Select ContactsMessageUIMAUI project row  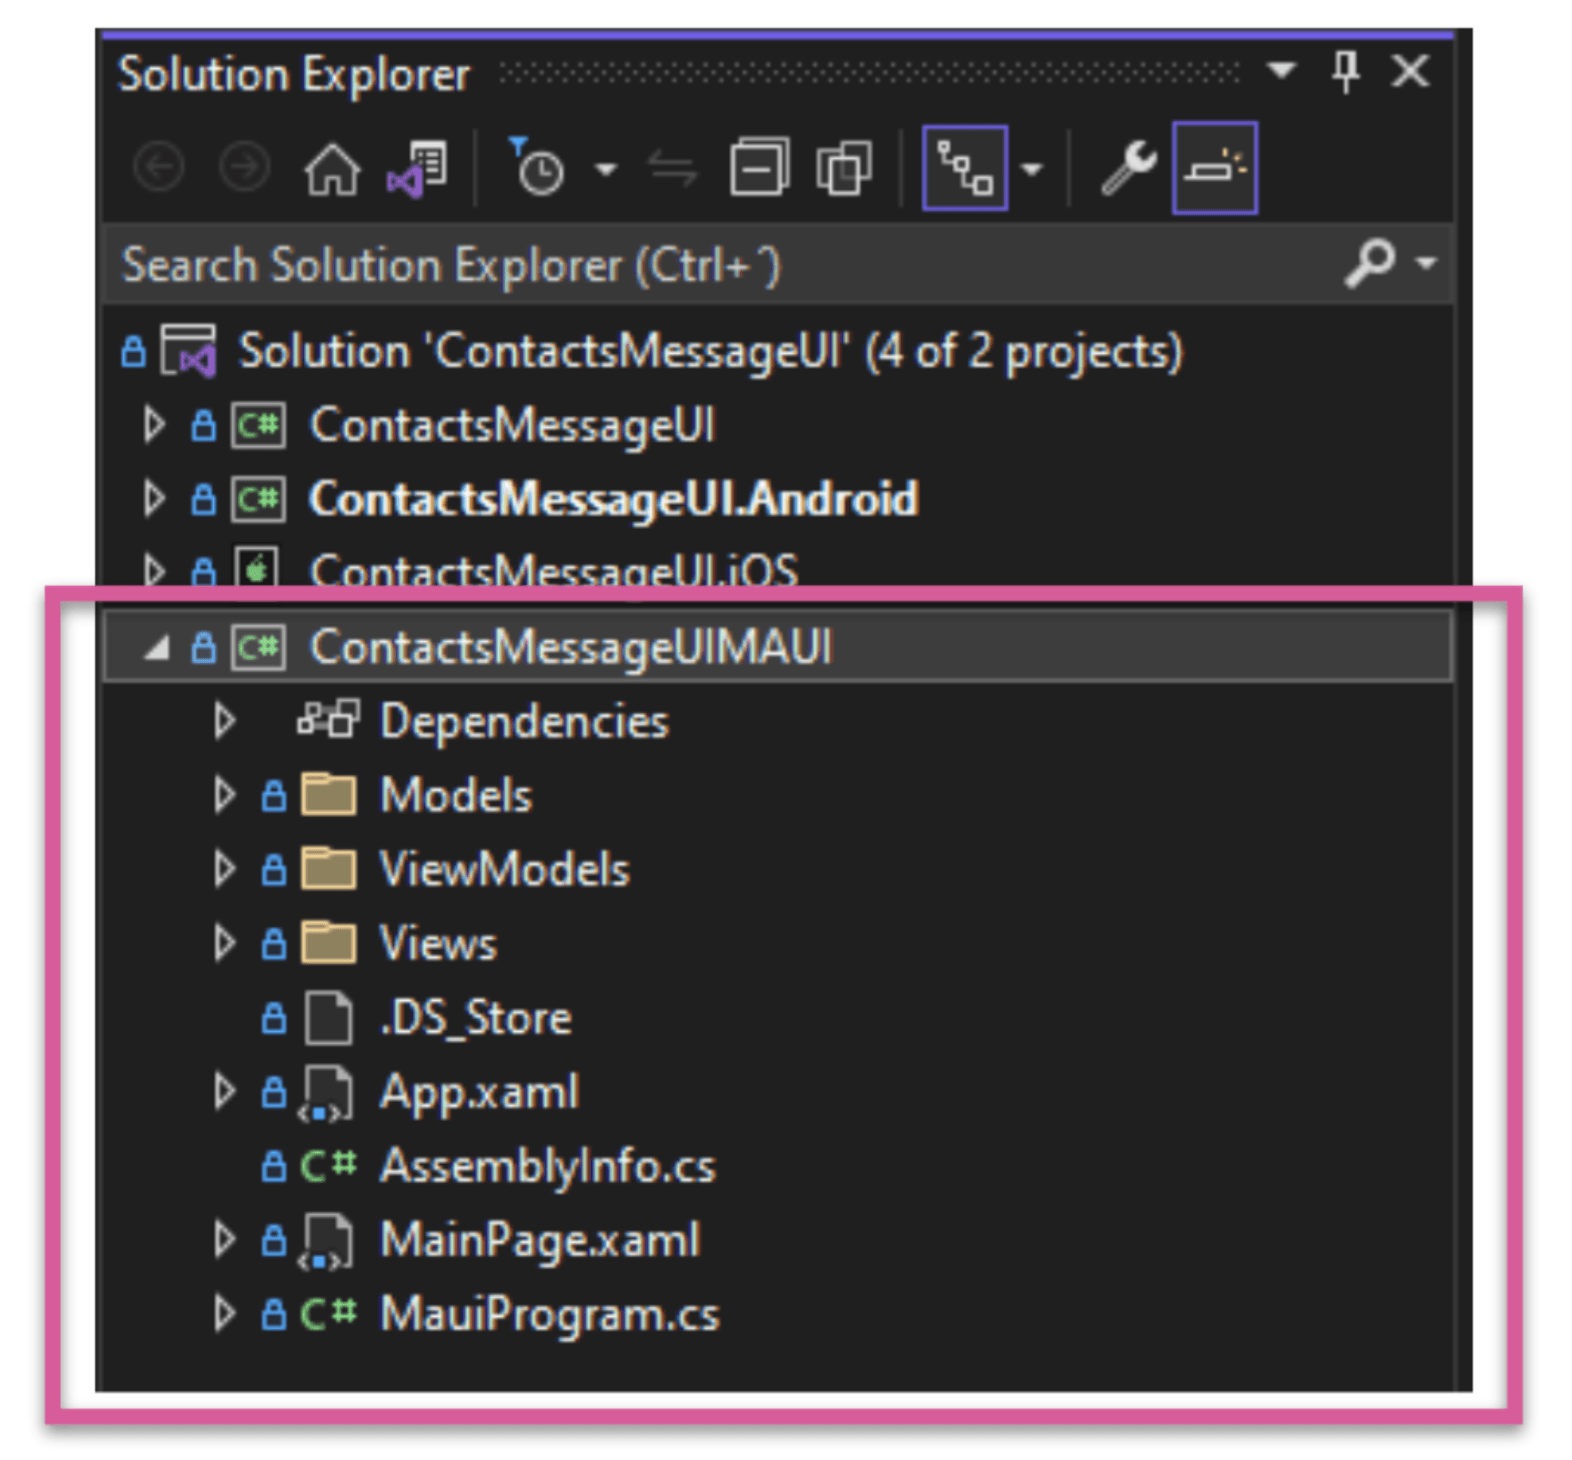point(777,647)
